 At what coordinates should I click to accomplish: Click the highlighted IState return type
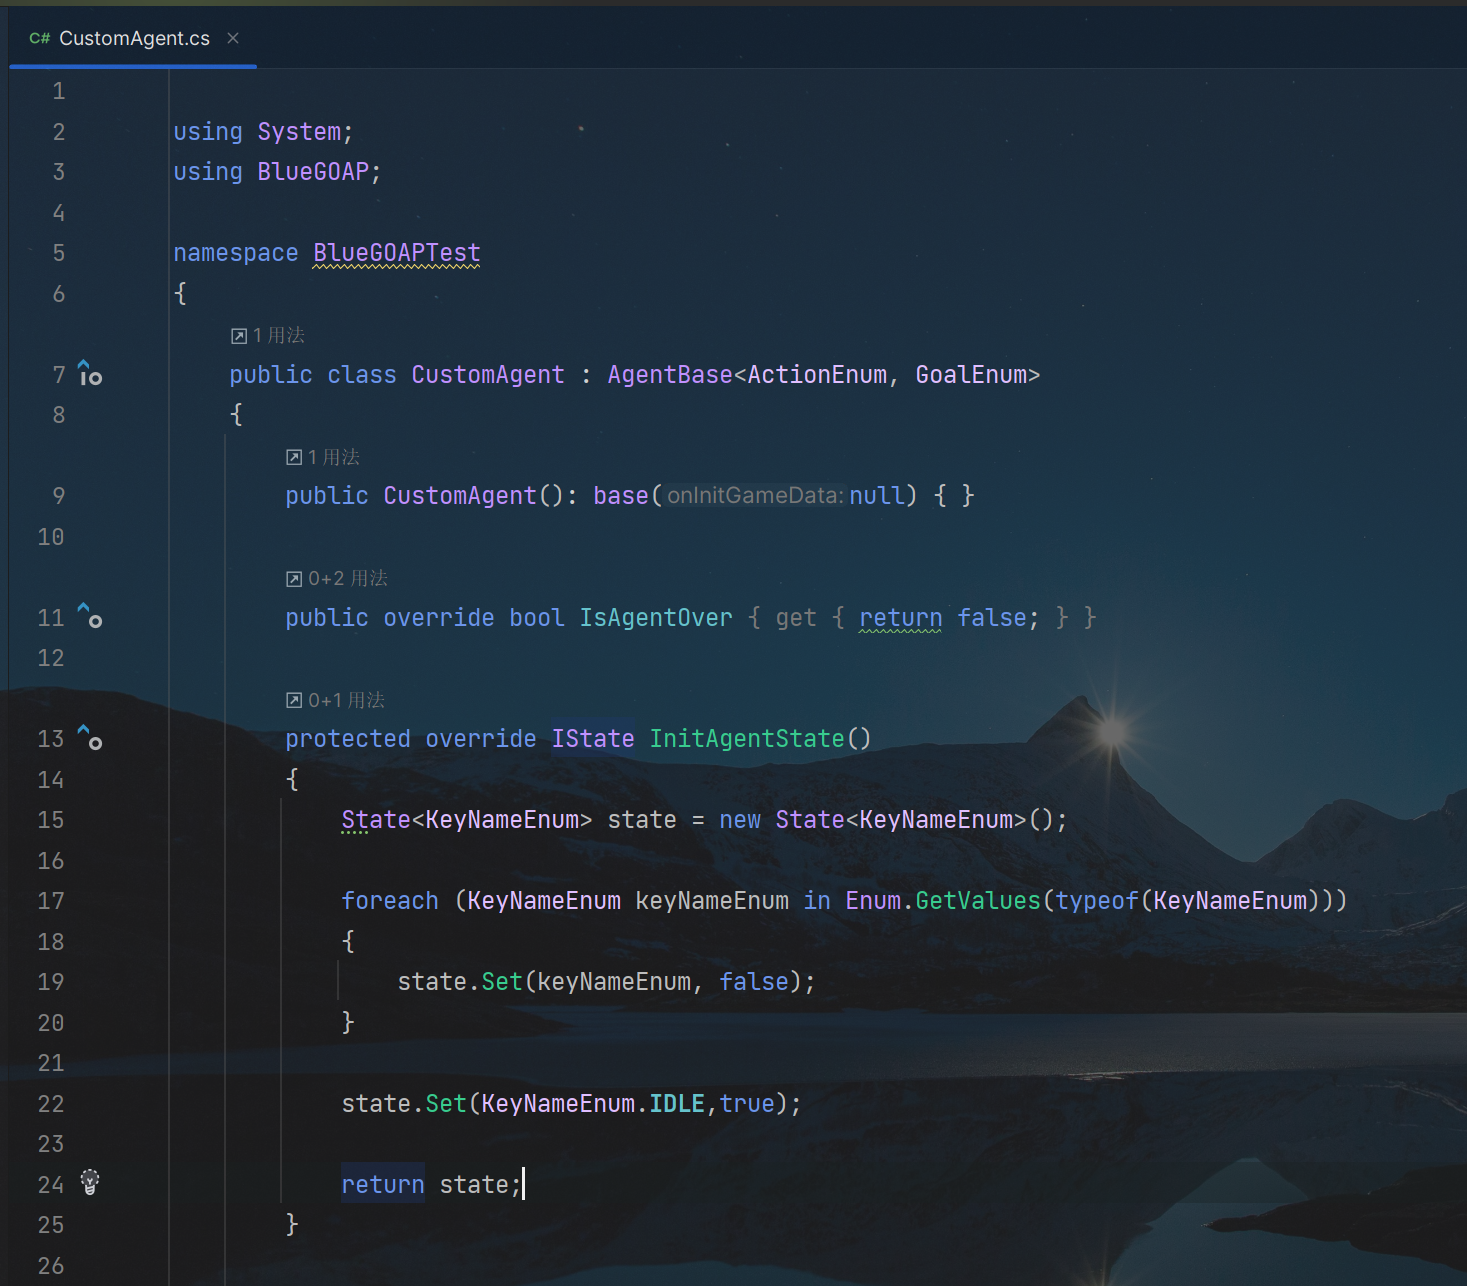point(592,739)
